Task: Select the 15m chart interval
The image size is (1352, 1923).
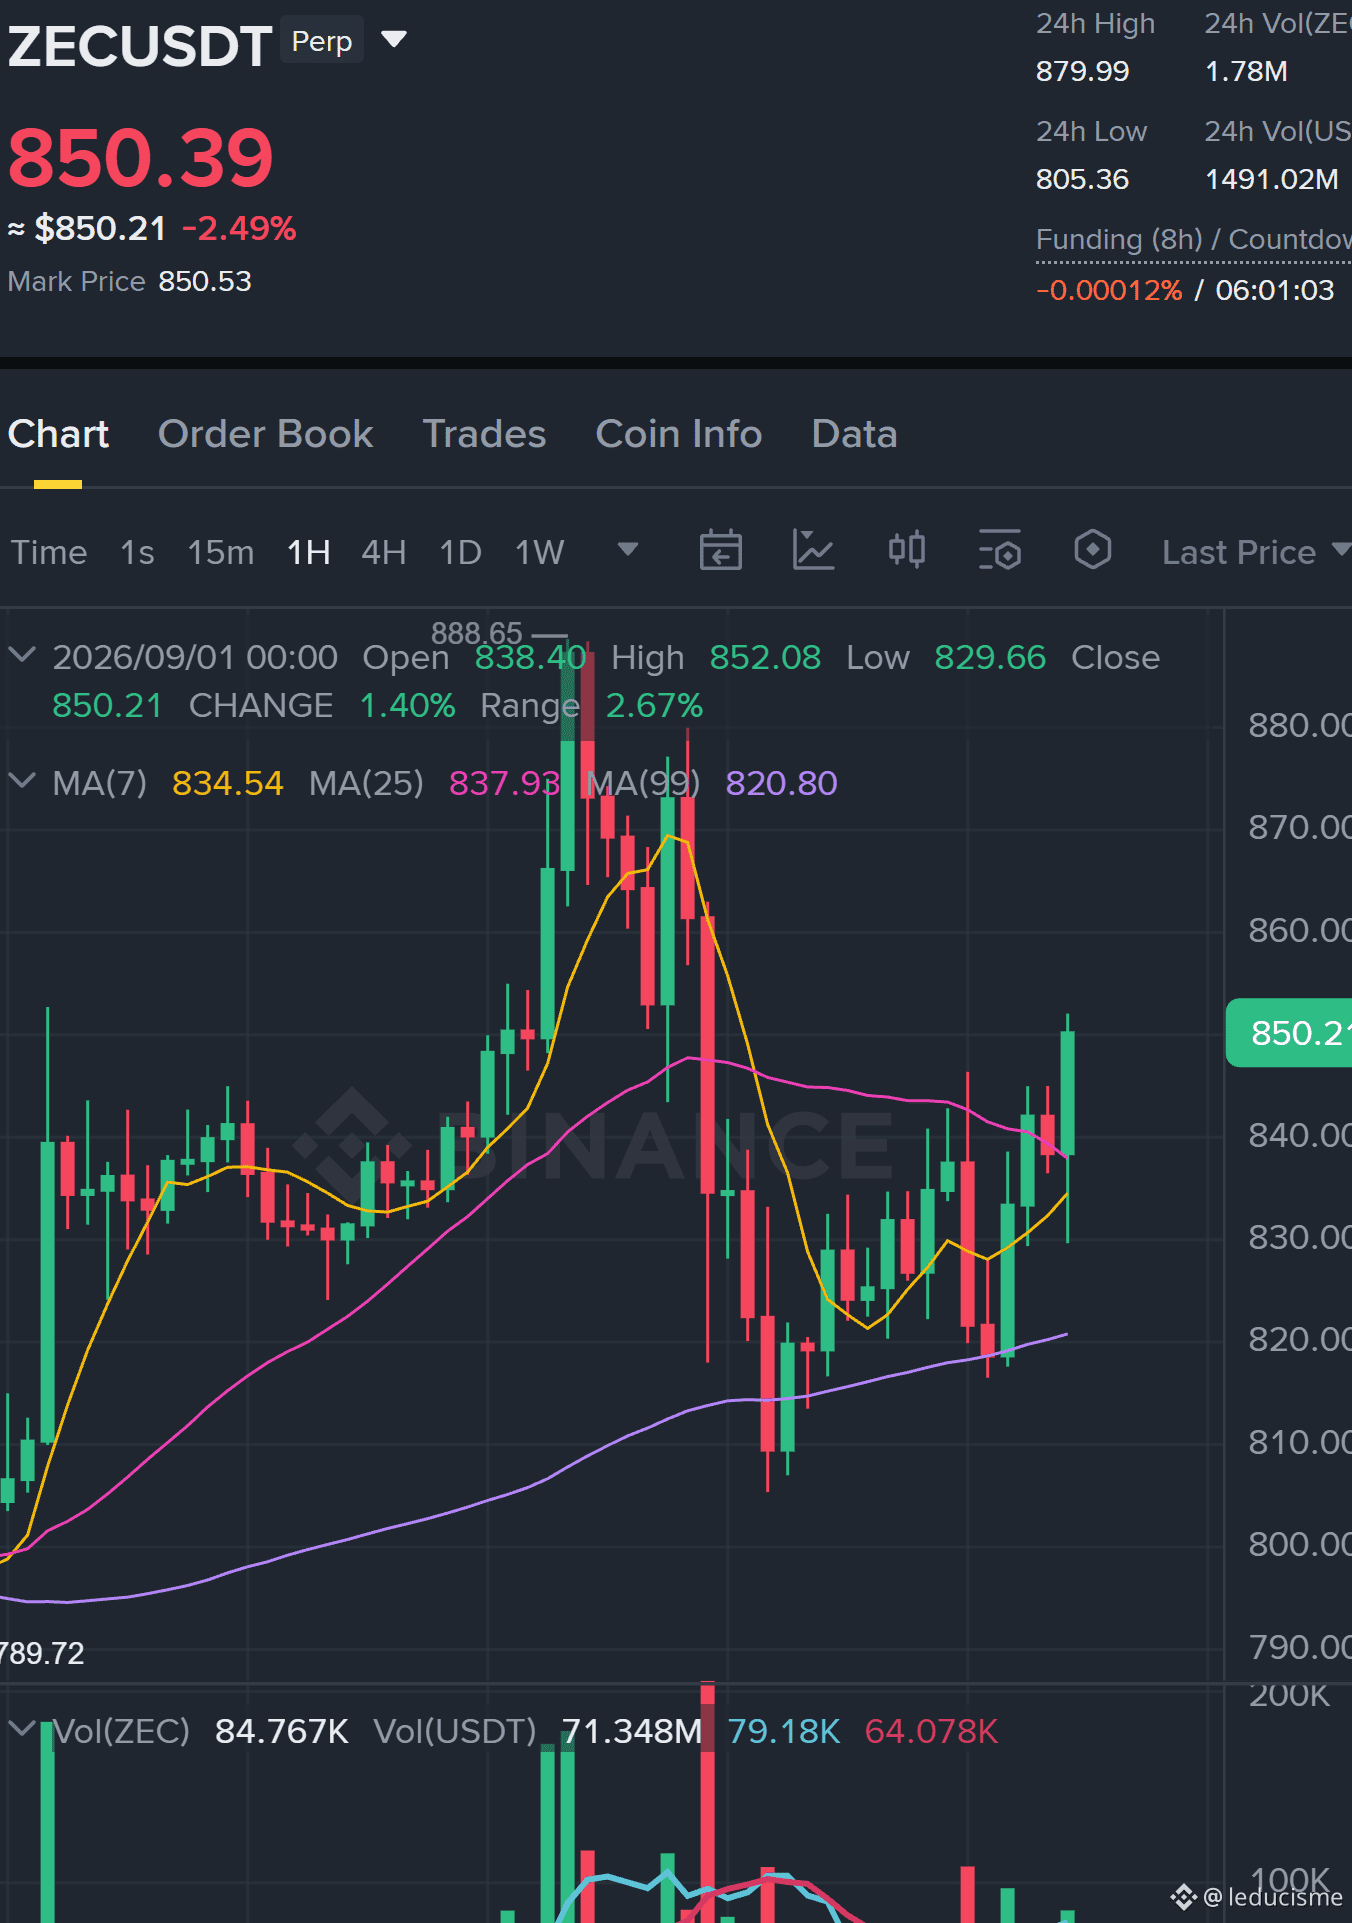Action: coord(221,552)
